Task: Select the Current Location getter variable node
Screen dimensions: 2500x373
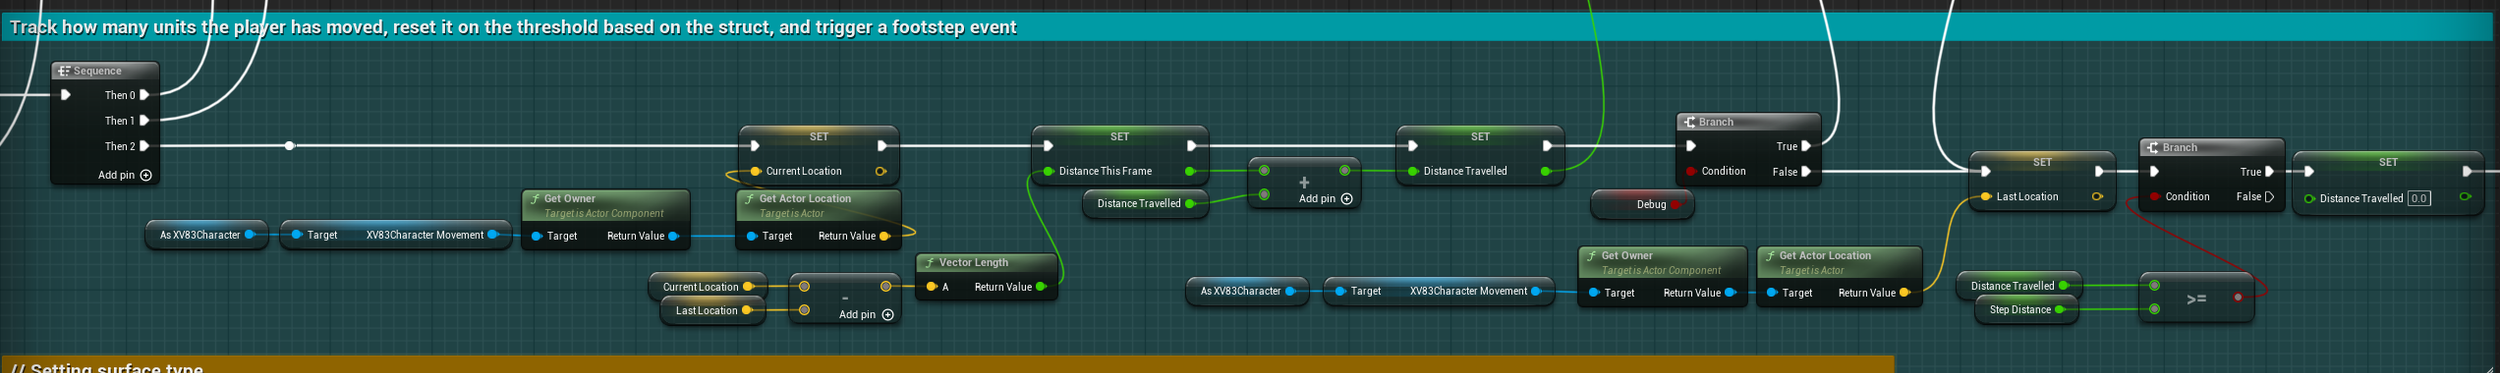Action: [707, 287]
